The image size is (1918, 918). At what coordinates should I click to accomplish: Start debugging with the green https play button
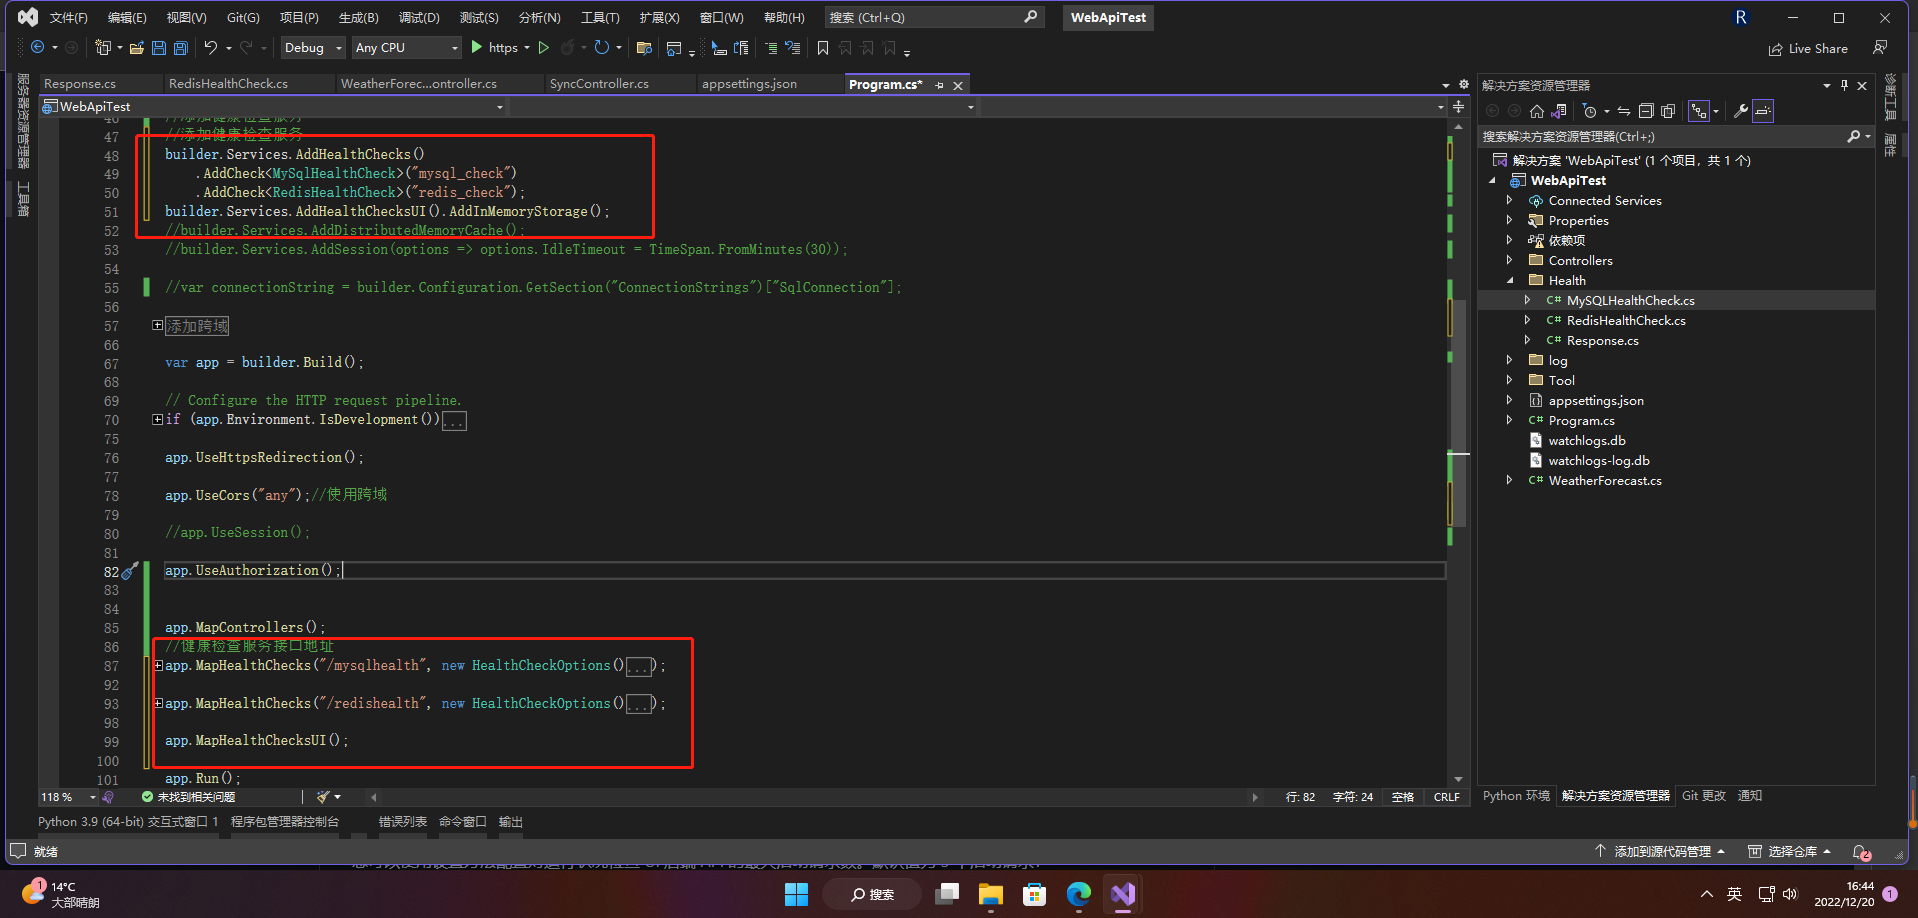click(477, 47)
